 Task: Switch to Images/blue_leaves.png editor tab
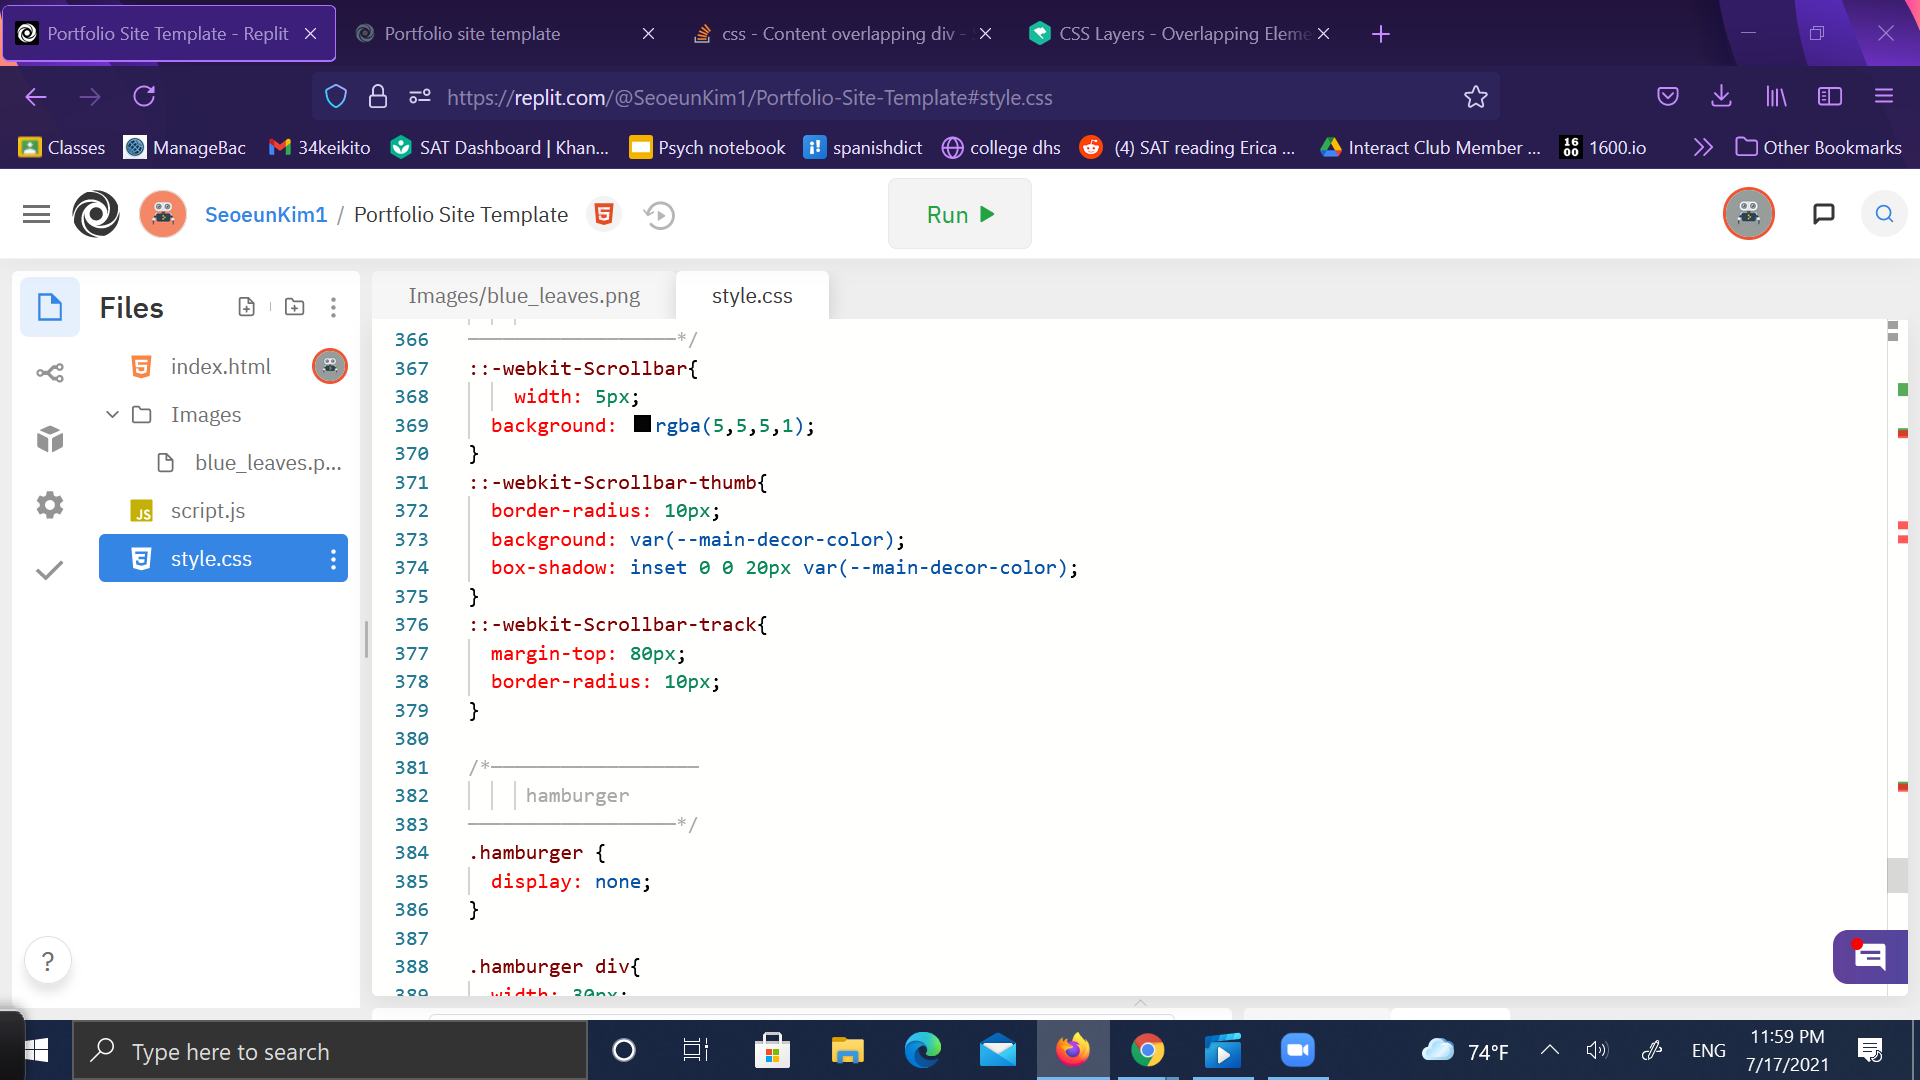[524, 296]
